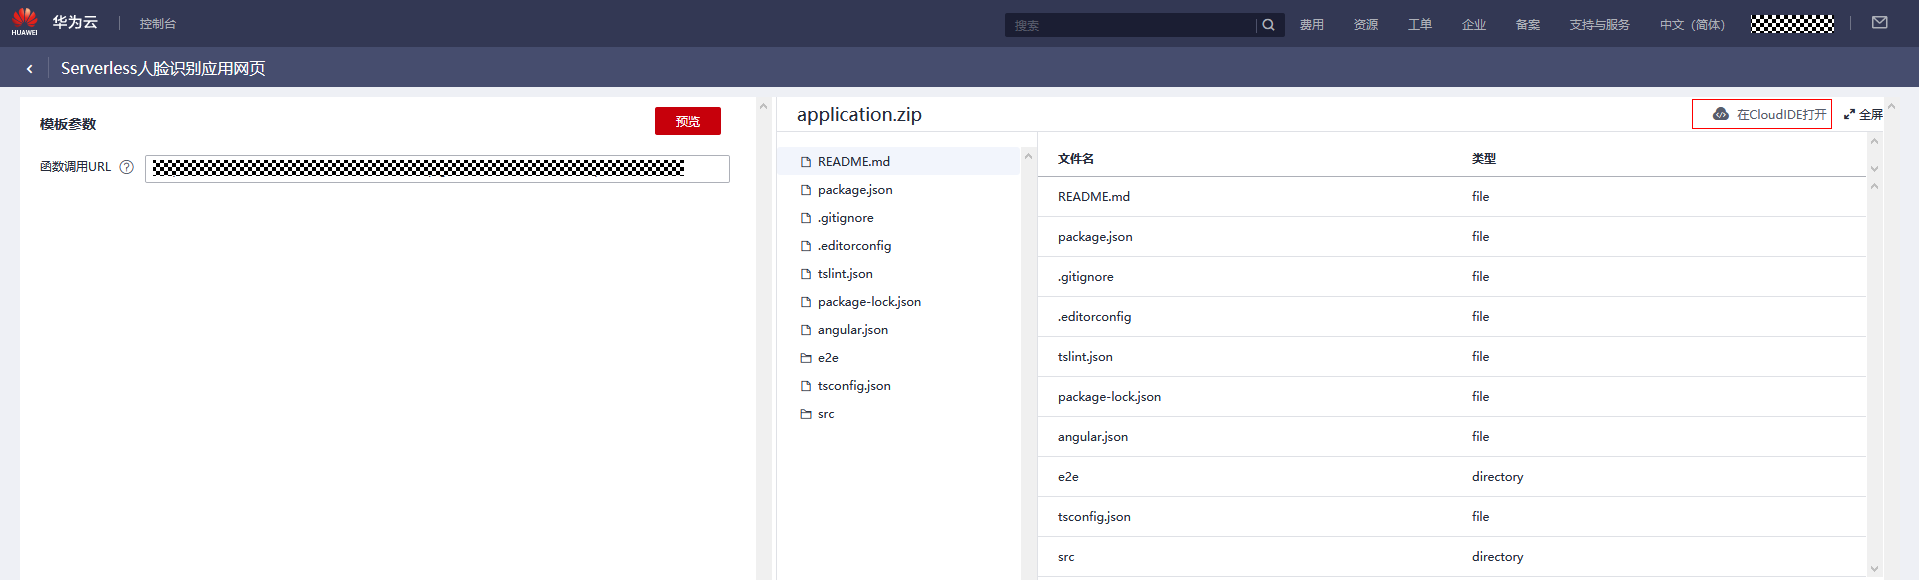This screenshot has height=580, width=1919.
Task: Open the 费用 menu in the top bar
Action: [x=1311, y=25]
